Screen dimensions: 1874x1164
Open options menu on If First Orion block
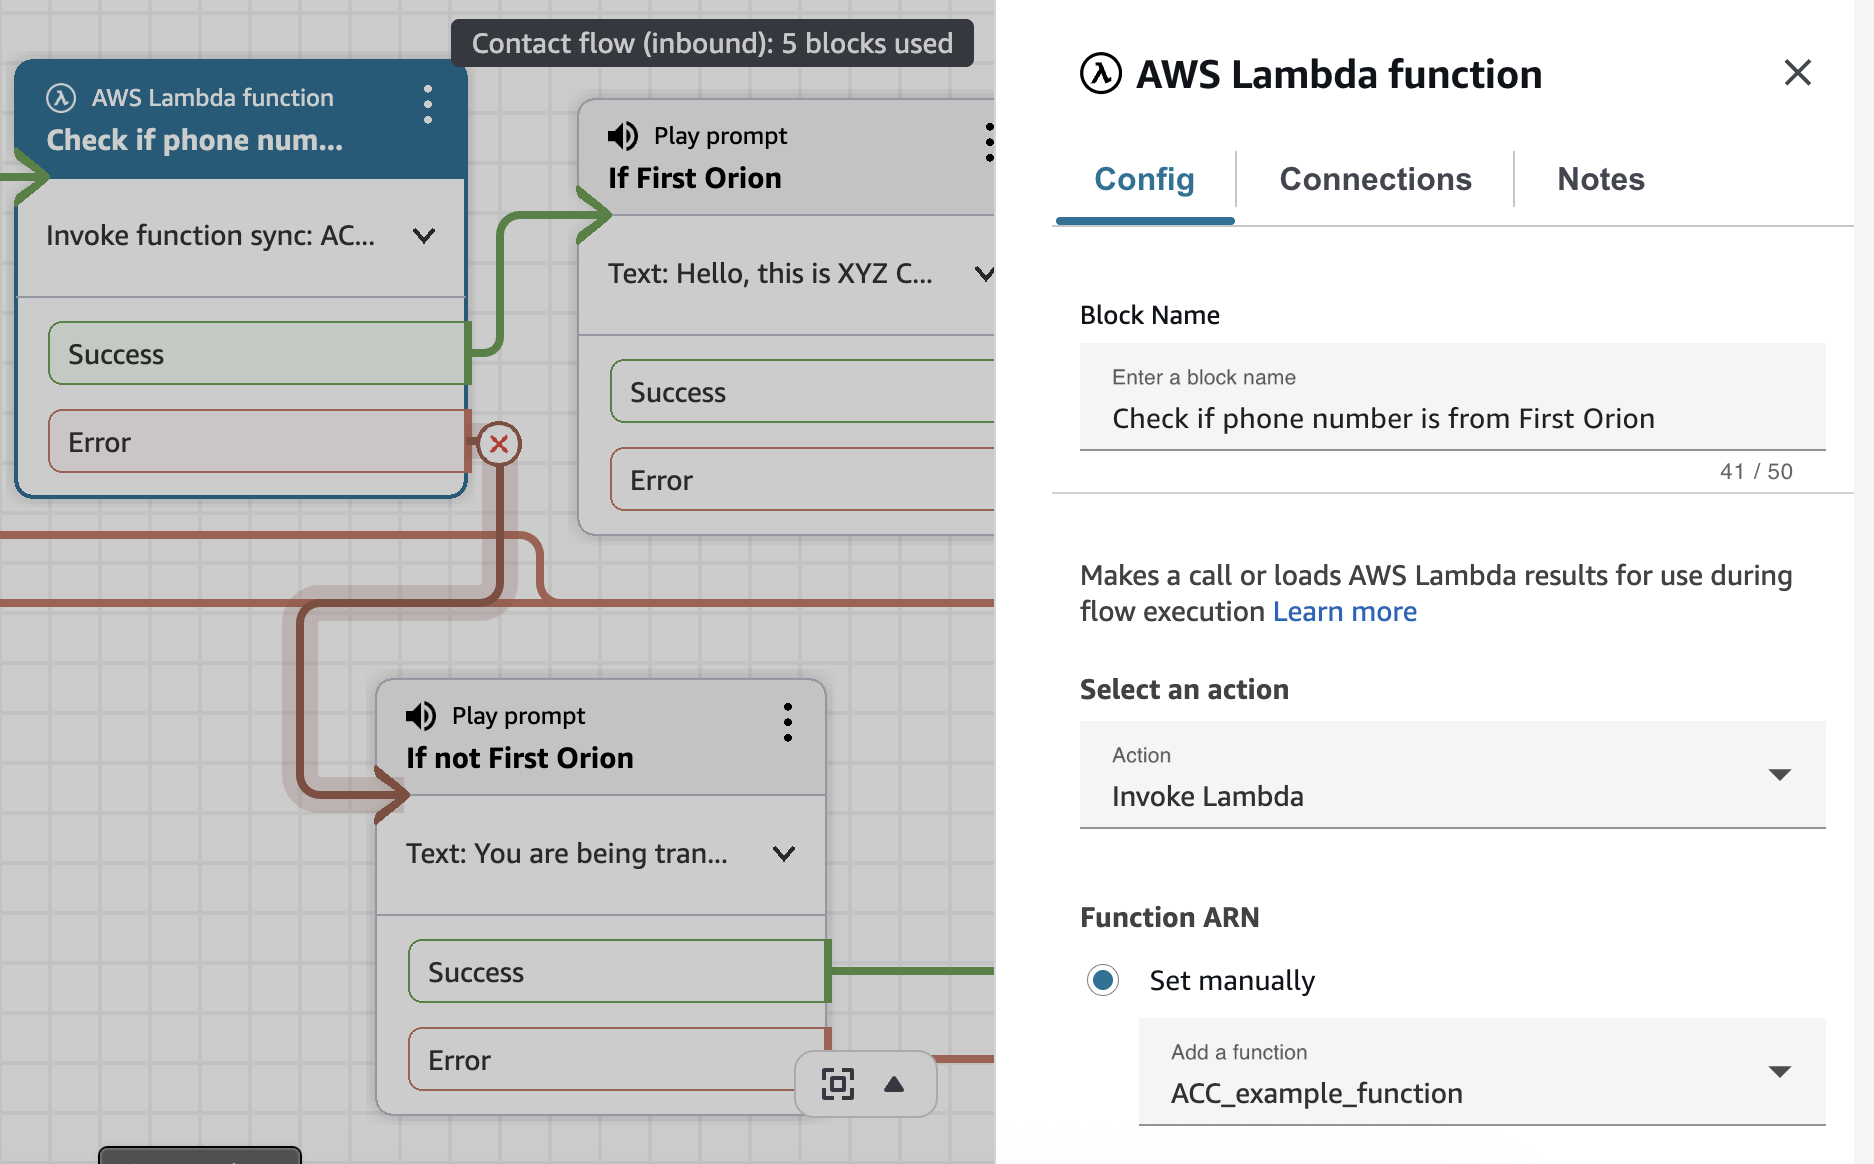pos(988,143)
